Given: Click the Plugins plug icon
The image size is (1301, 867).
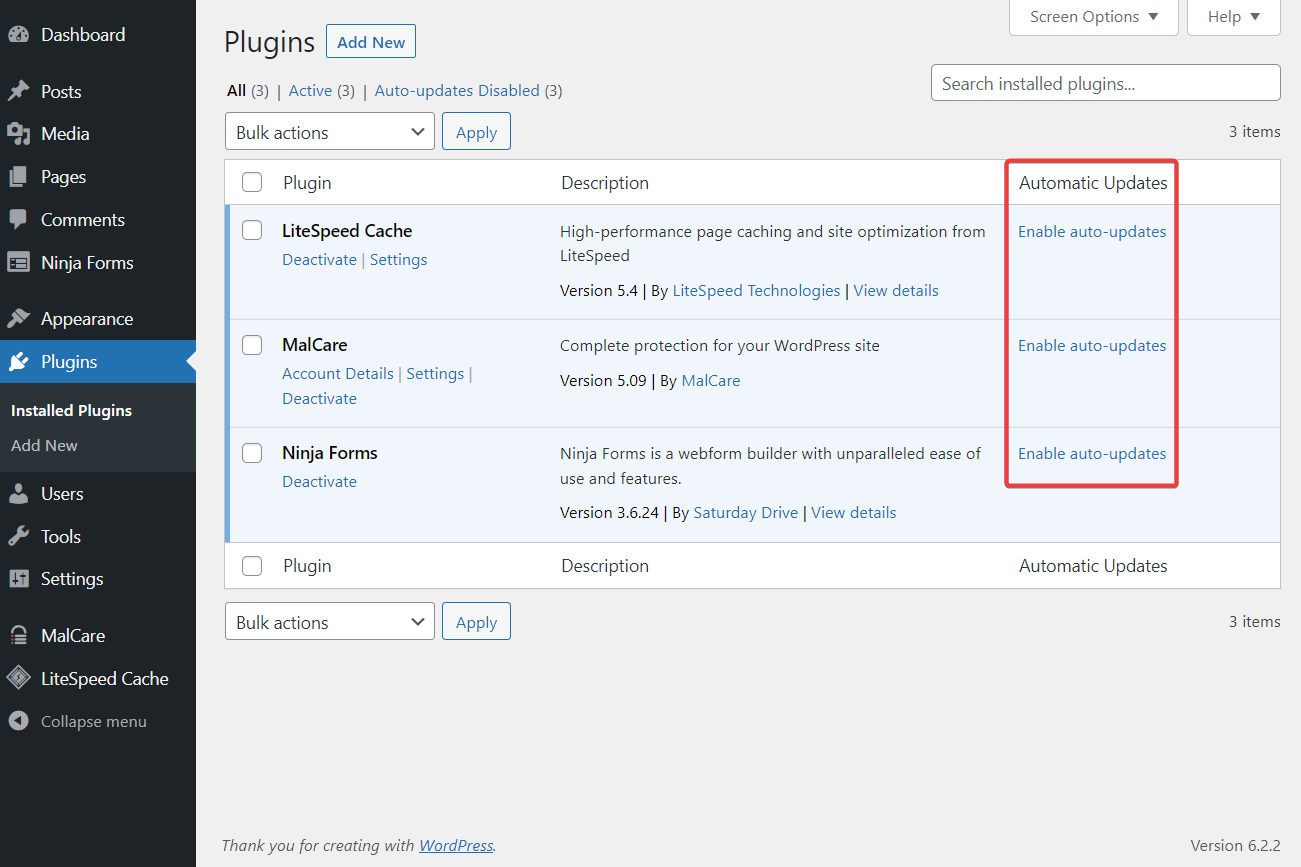Looking at the screenshot, I should click(x=19, y=362).
